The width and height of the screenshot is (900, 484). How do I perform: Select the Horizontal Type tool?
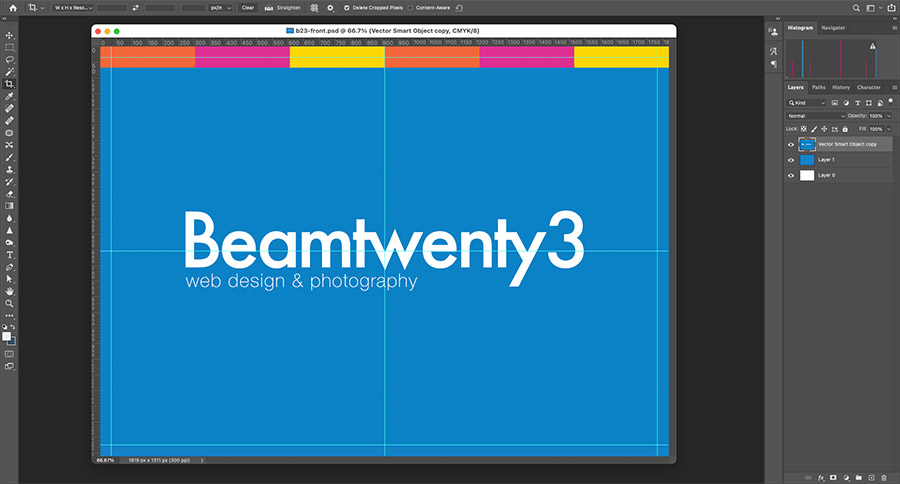point(9,254)
